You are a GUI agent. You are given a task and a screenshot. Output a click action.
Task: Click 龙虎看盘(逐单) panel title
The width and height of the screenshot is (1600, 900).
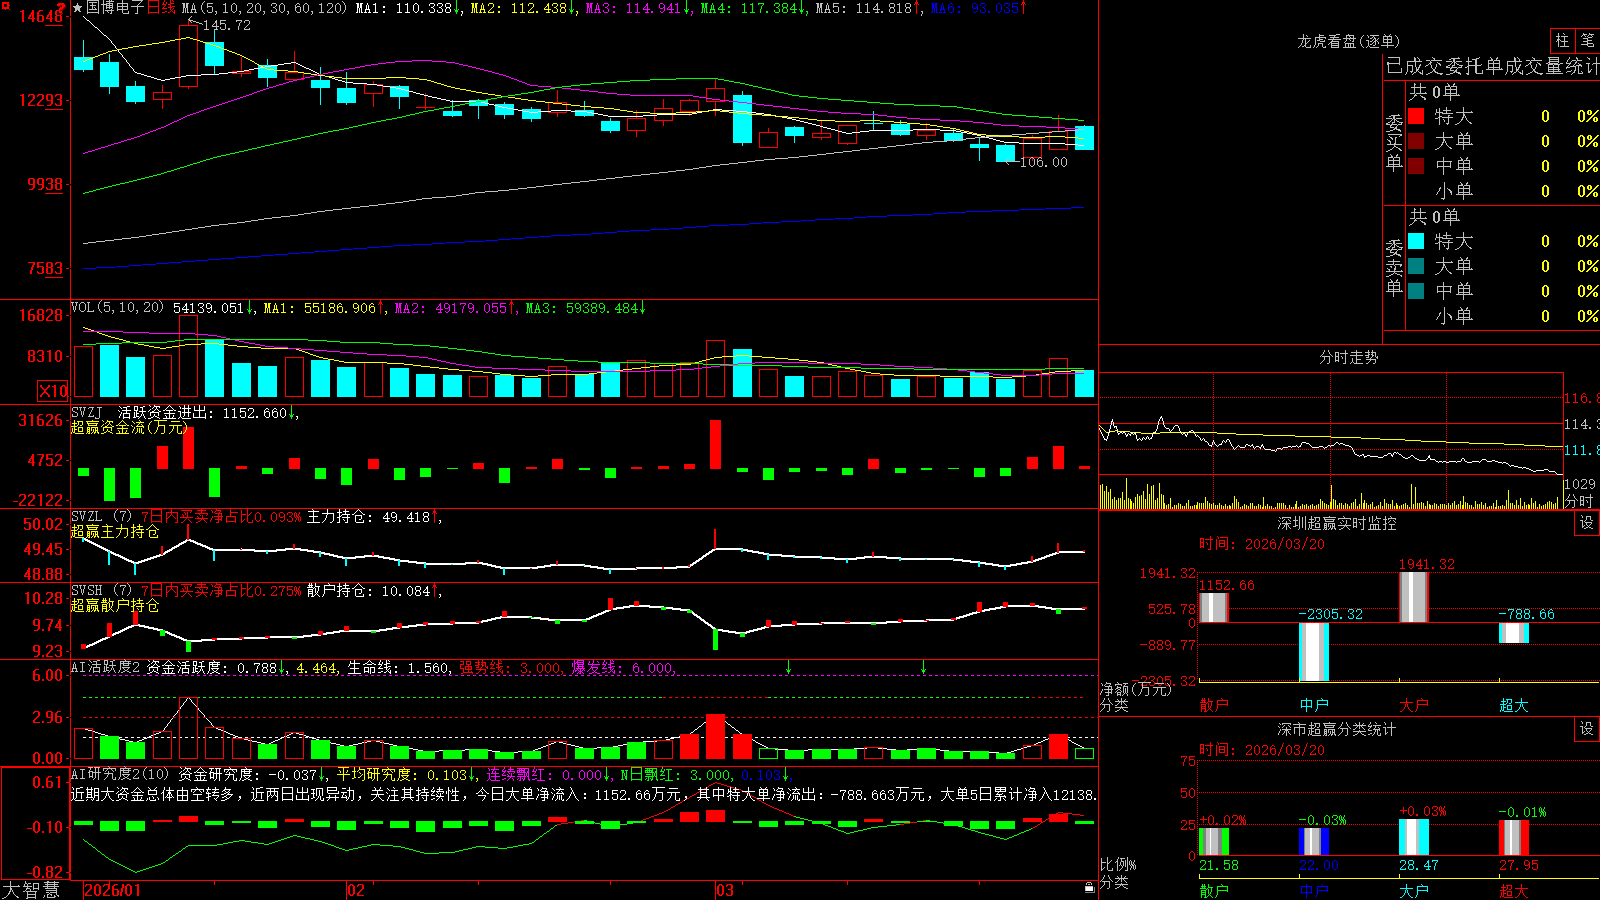click(x=1348, y=41)
